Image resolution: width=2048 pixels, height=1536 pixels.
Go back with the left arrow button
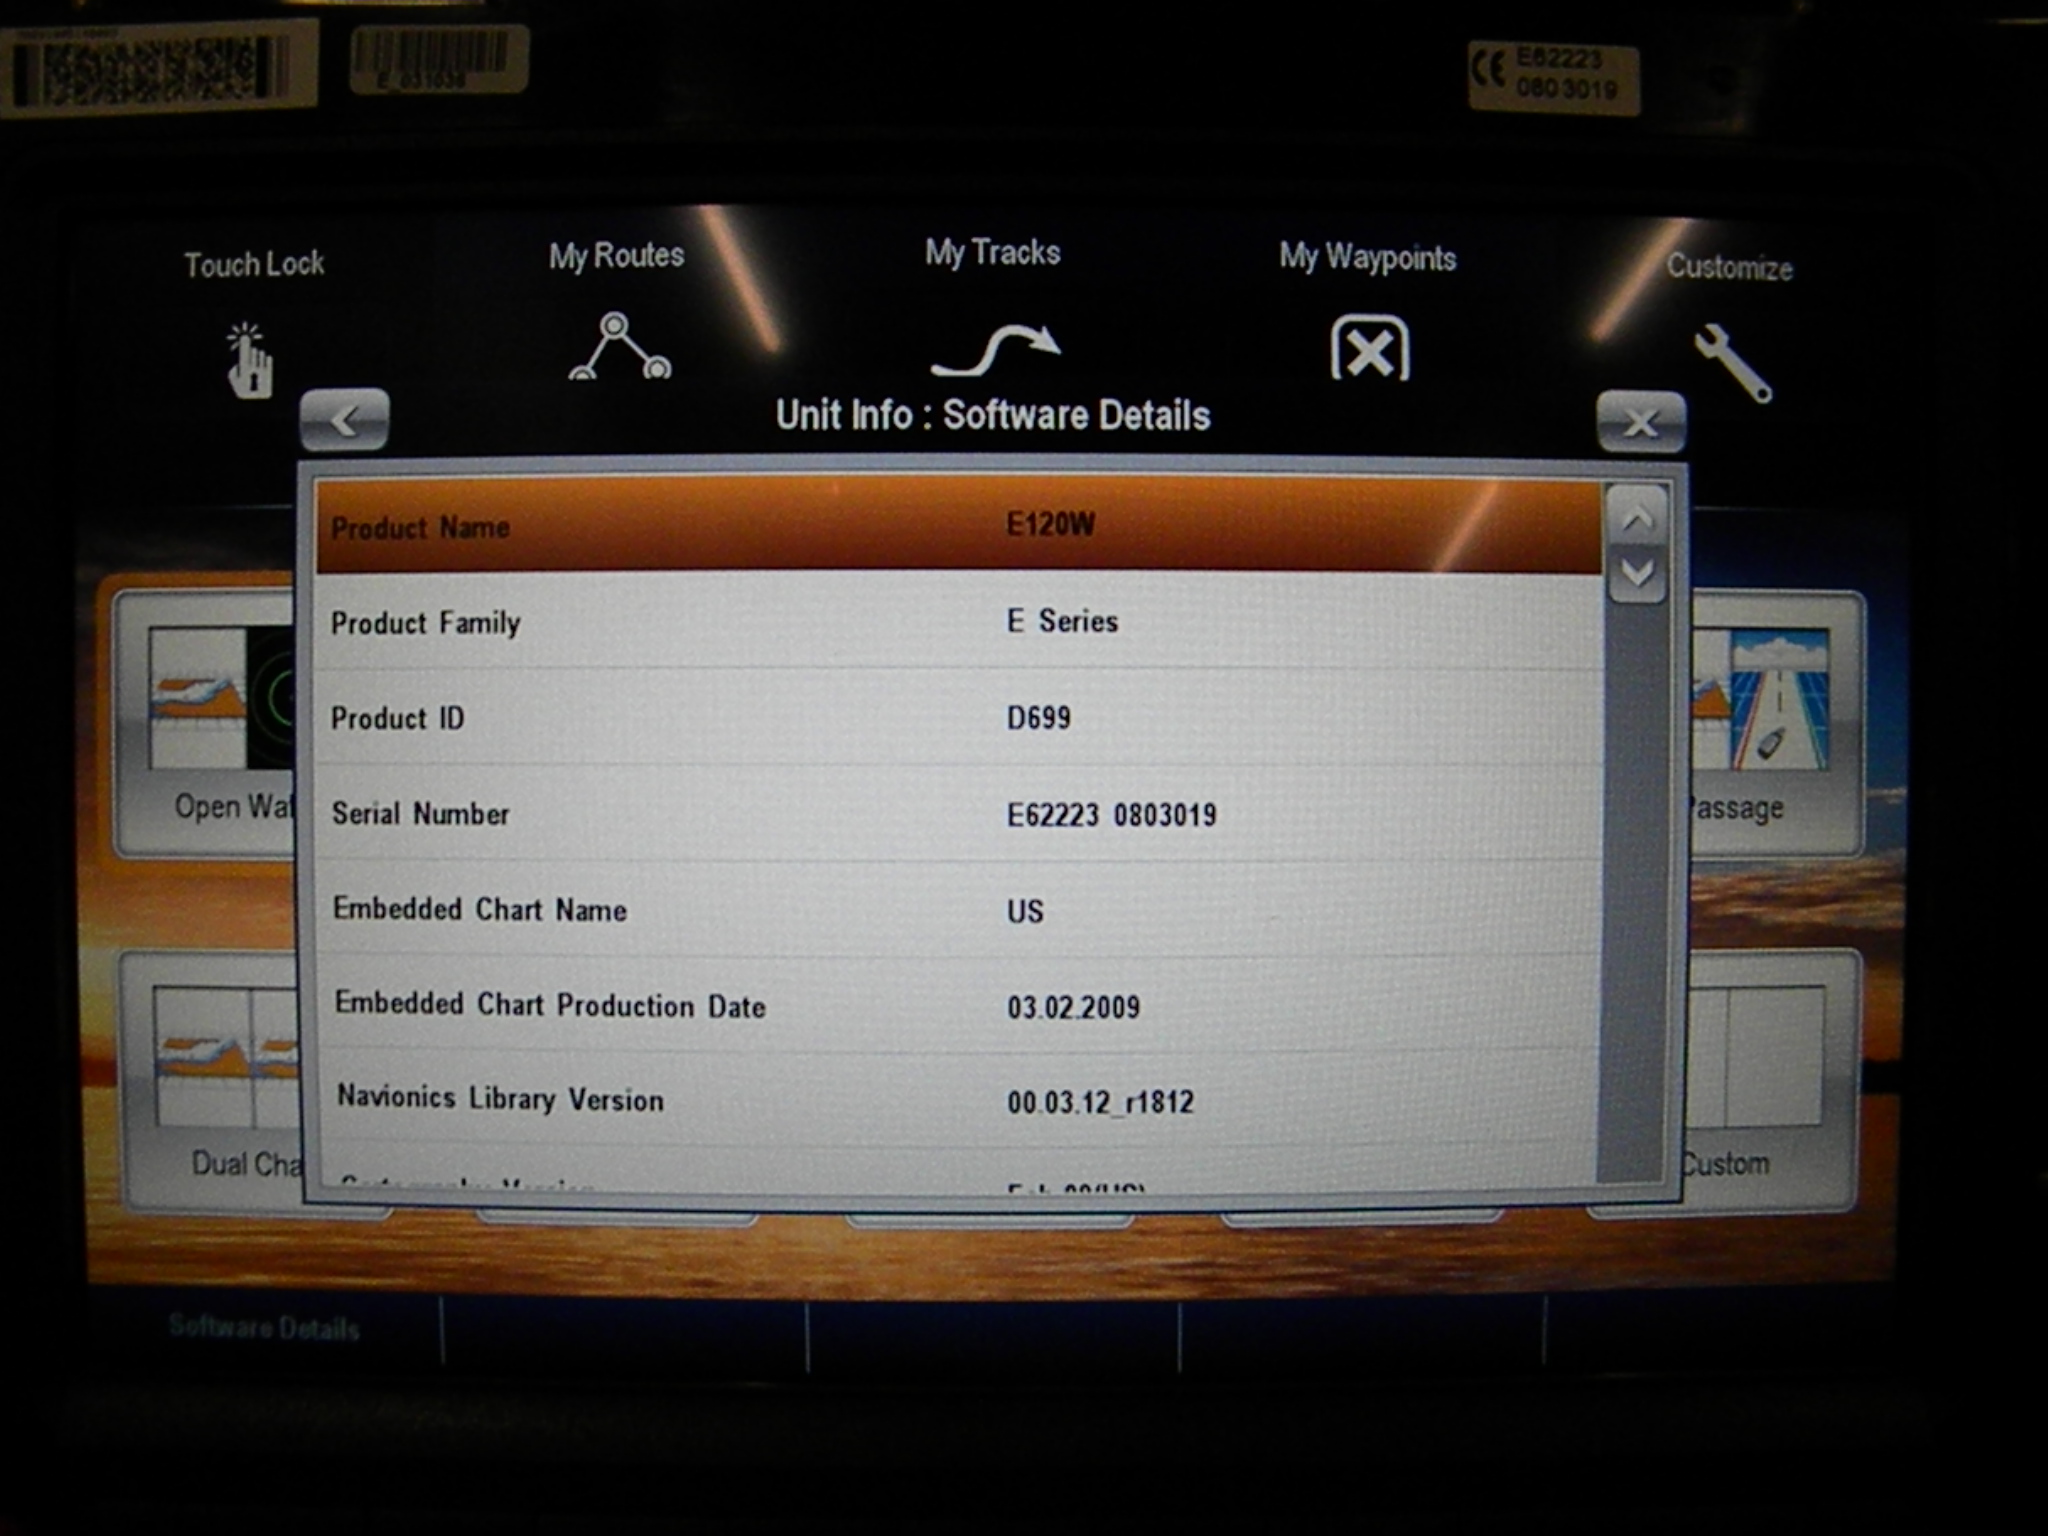click(x=345, y=420)
